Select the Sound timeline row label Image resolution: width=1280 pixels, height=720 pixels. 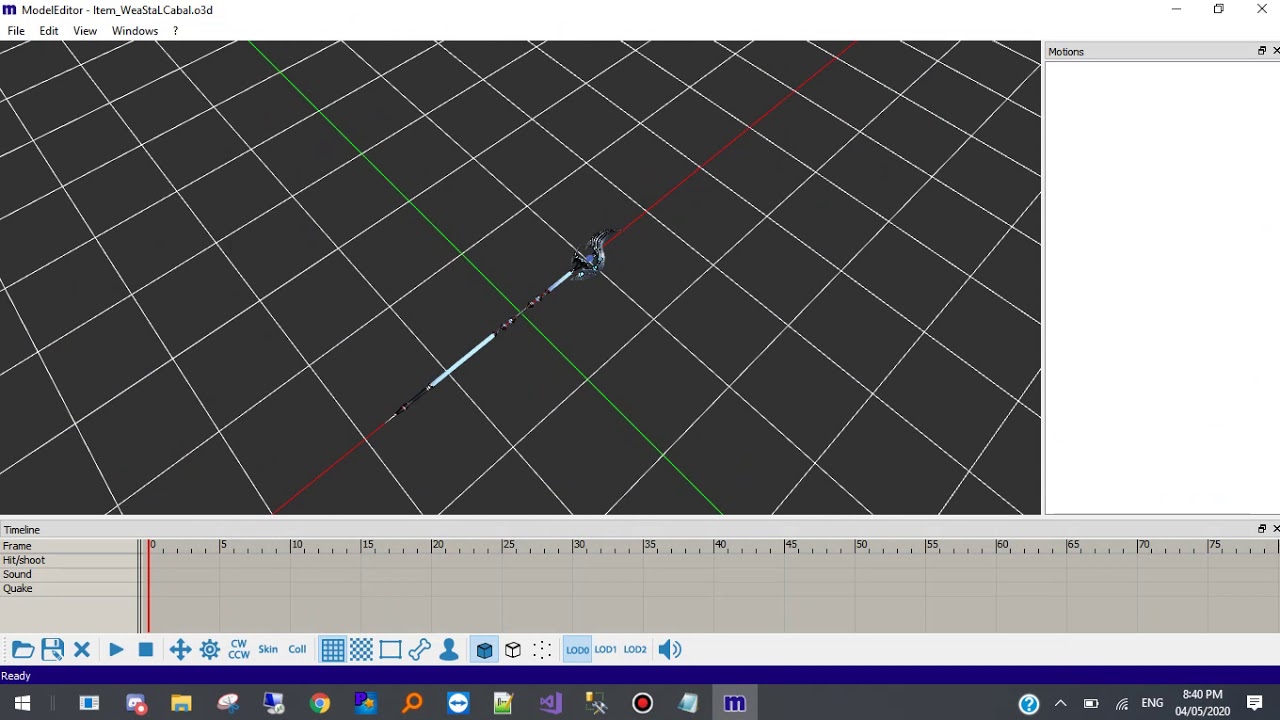coord(17,574)
